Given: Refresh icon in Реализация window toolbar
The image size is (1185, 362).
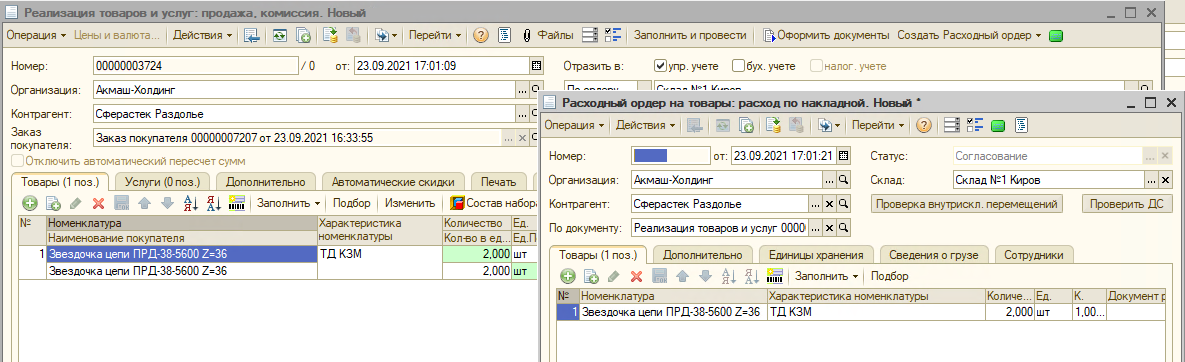Looking at the screenshot, I should coord(280,35).
